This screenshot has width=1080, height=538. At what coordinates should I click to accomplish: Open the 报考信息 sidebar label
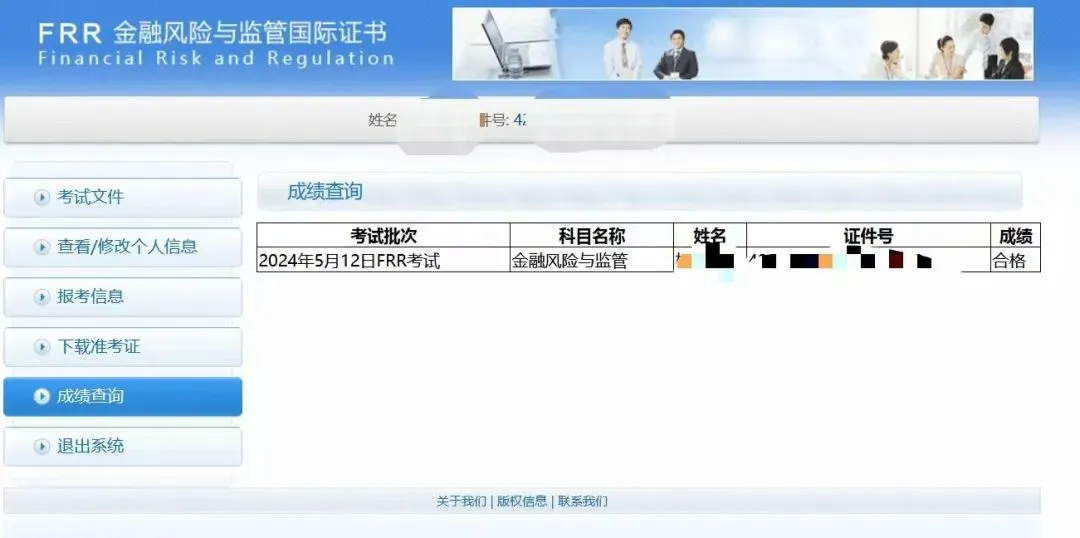click(90, 297)
